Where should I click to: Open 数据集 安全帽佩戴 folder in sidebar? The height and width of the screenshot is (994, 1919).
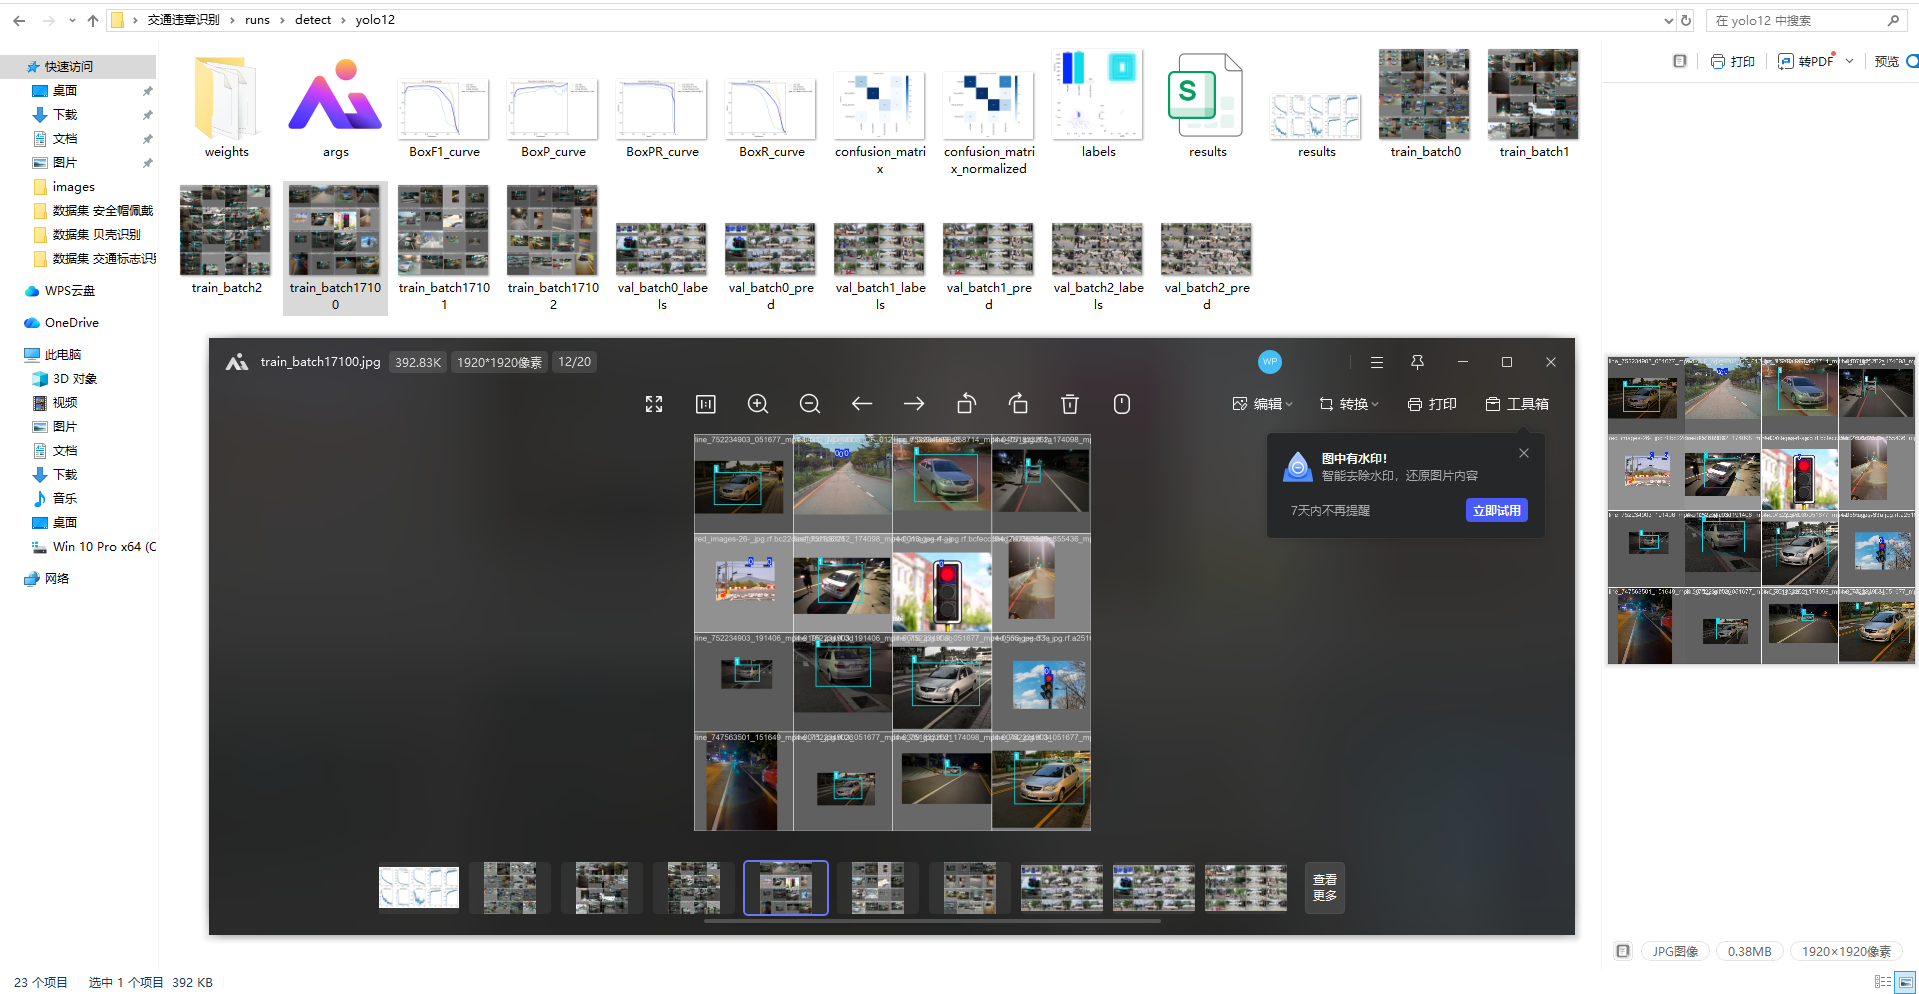pos(103,210)
